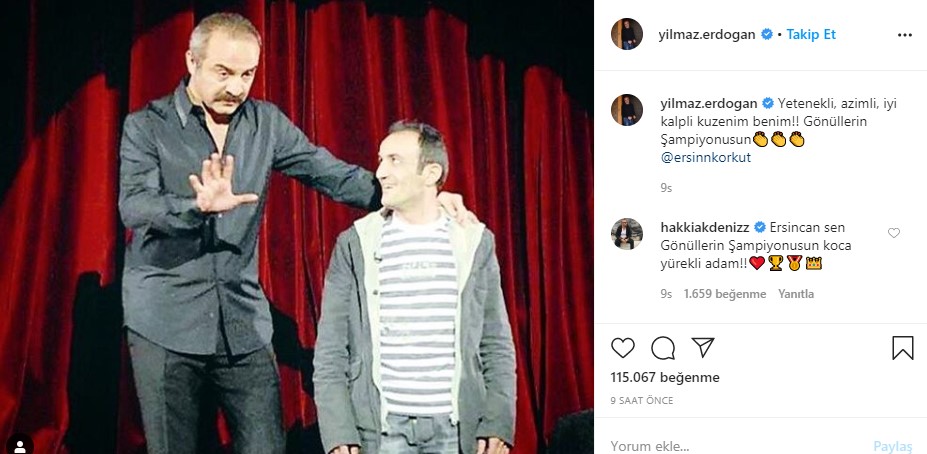The image size is (927, 454).
Task: Share post via paper plane icon
Action: 703,348
